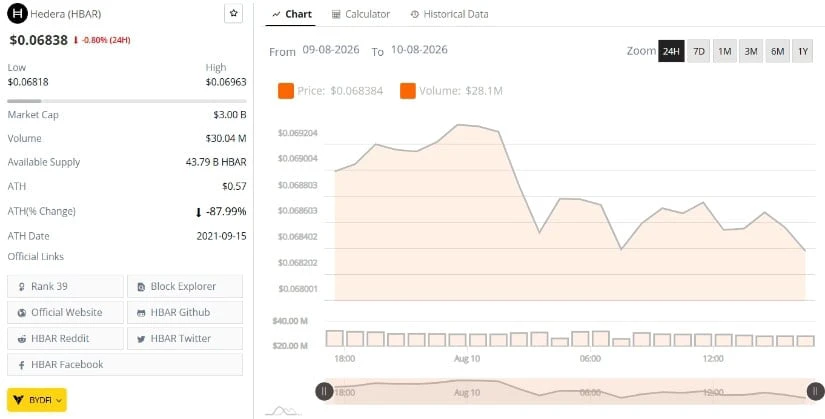Click the ATH Date 2021-09-15
Screen dimensions: 825x419
[222, 236]
